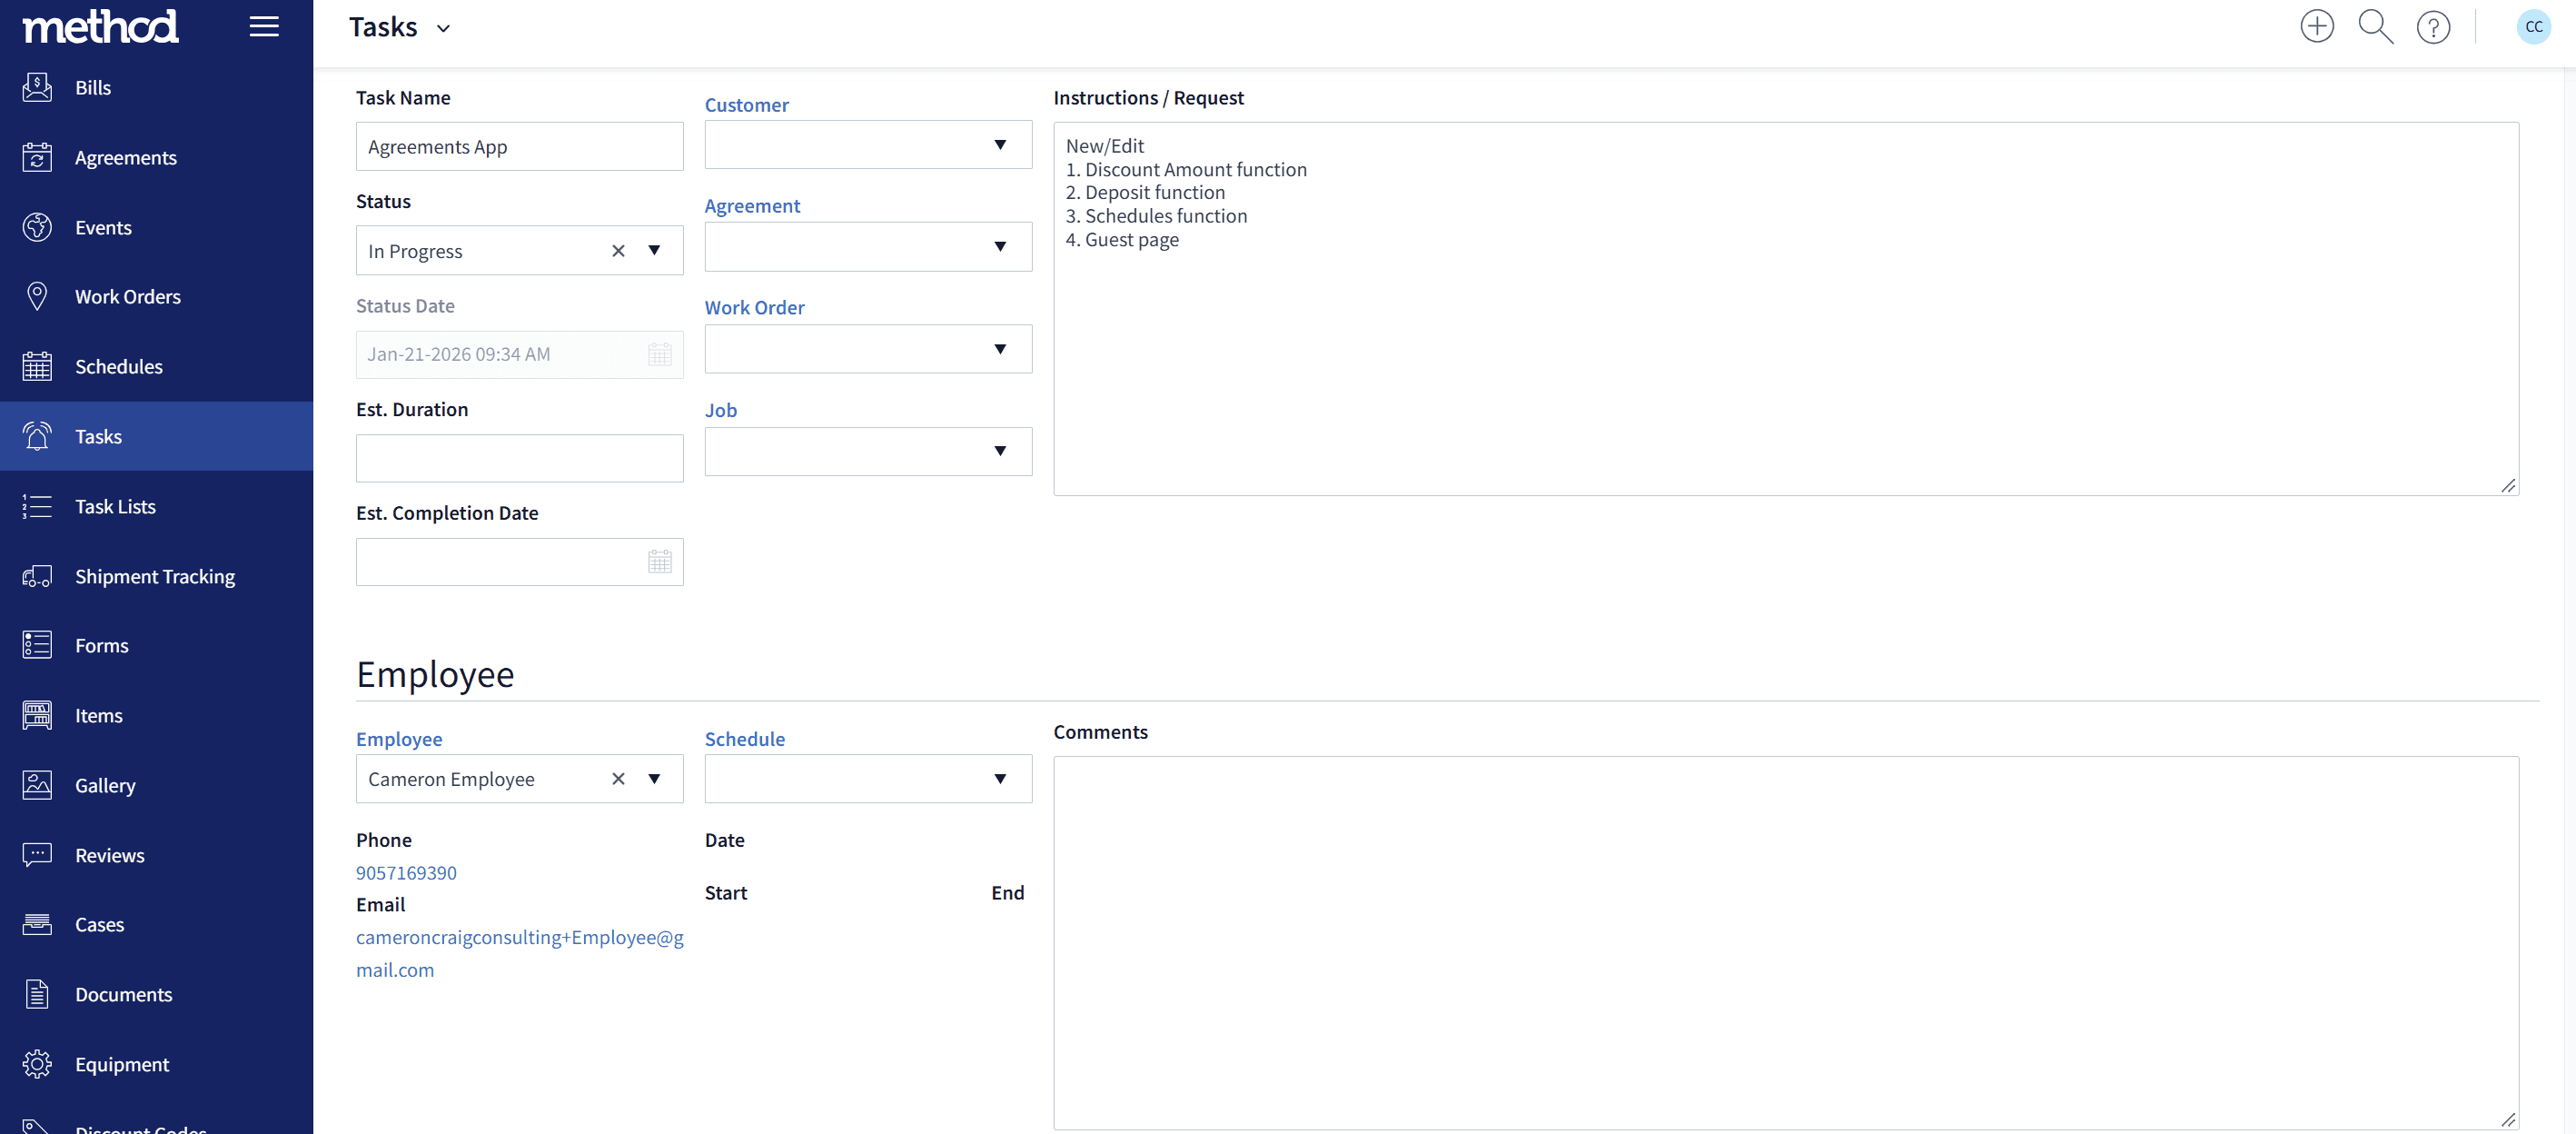Open the Schedules grid icon
Screen dimensions: 2576x1134
click(37, 366)
